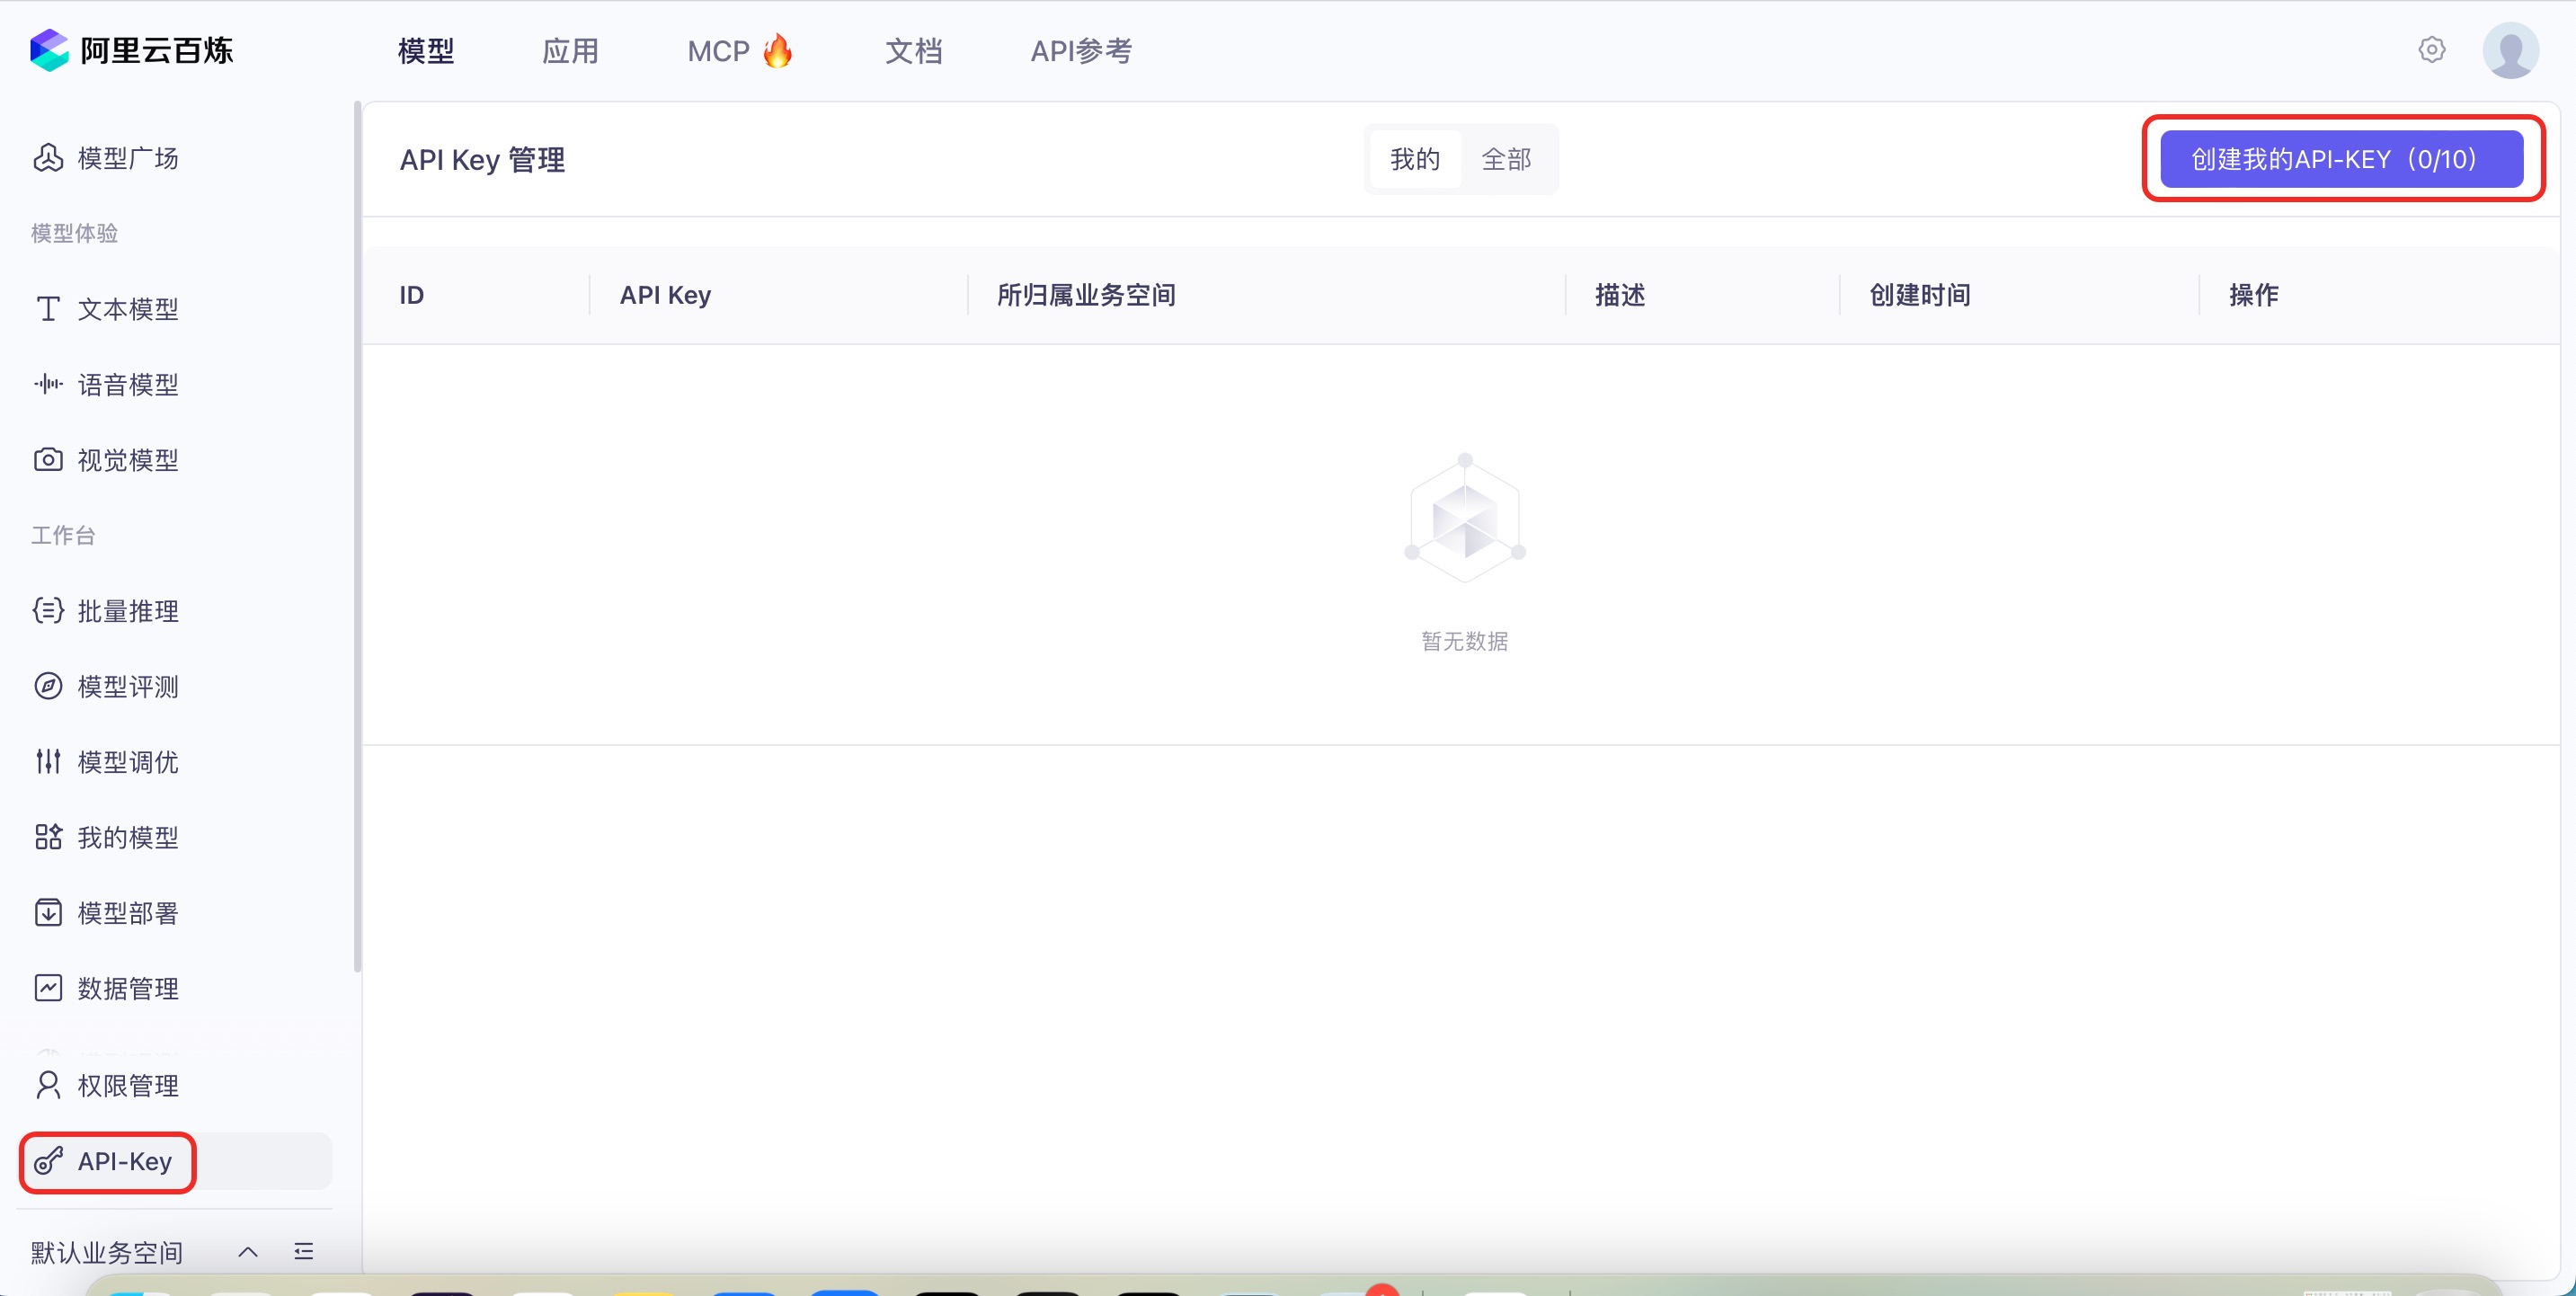Open the 批量推理 workspace item

click(x=128, y=611)
